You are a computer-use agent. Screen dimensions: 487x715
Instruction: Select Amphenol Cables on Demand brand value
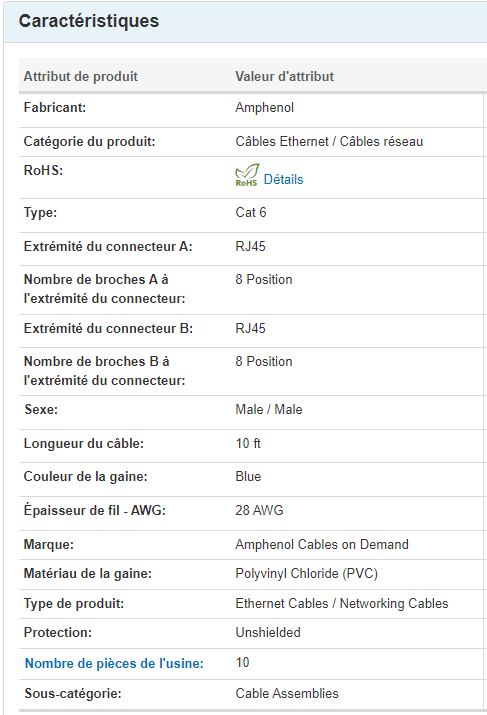[322, 544]
